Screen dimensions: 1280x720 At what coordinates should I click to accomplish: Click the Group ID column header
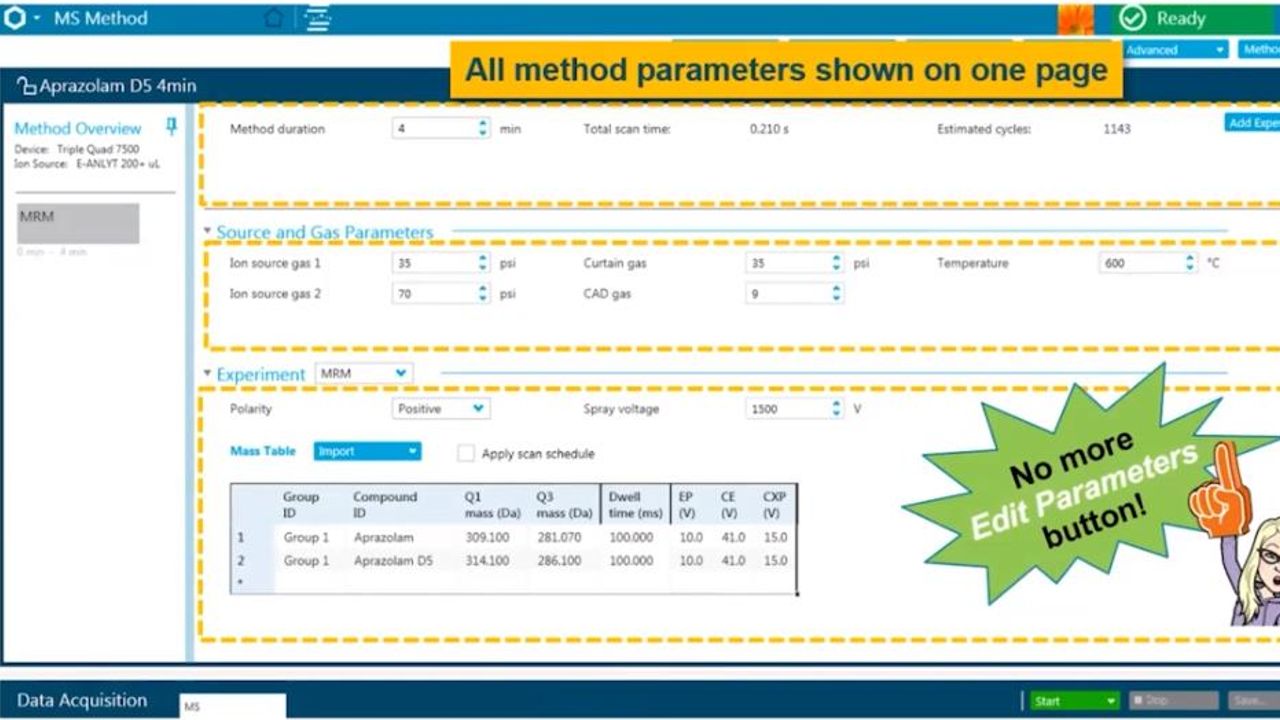tap(301, 505)
